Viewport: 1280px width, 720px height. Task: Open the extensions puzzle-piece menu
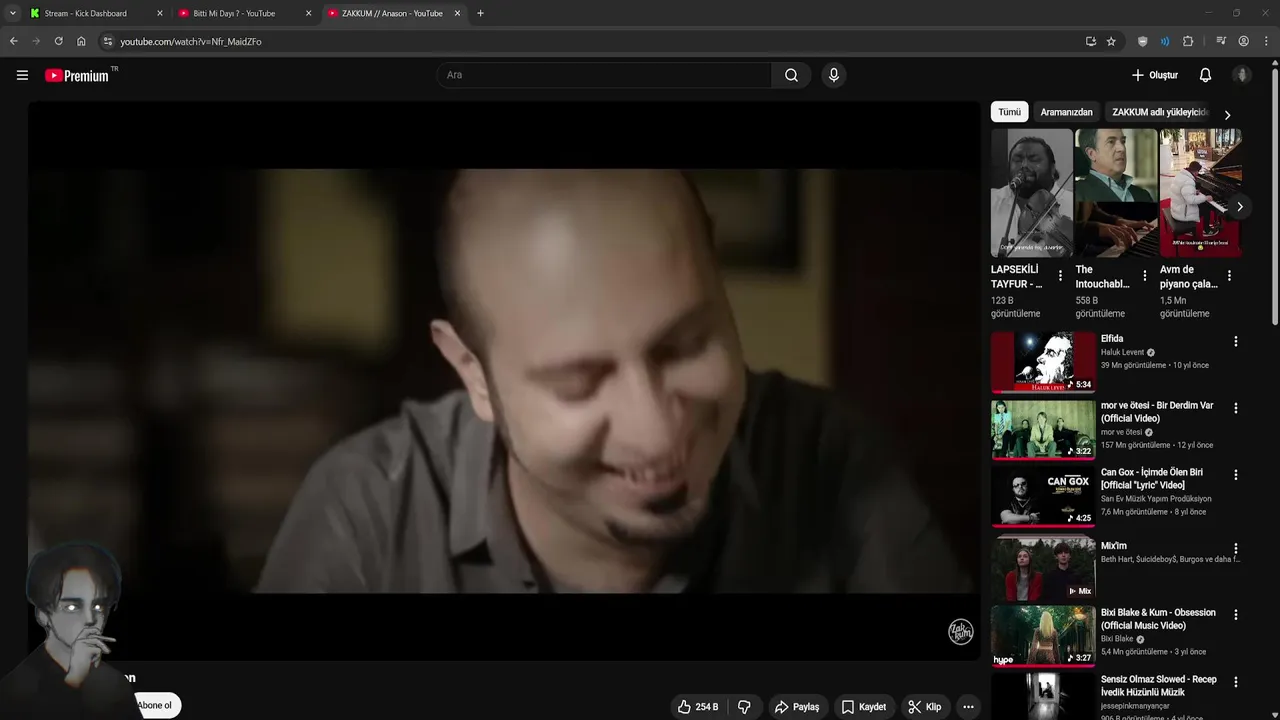coord(1188,41)
